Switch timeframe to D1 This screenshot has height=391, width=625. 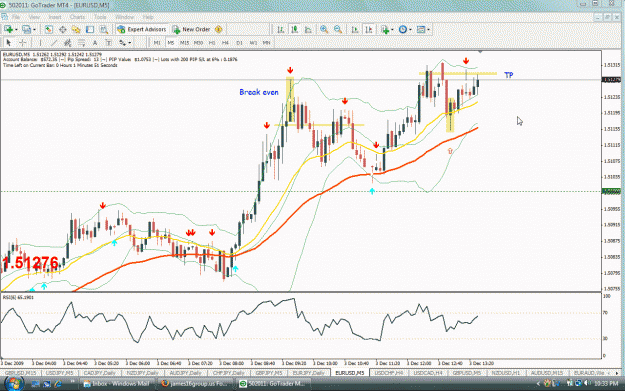click(239, 43)
